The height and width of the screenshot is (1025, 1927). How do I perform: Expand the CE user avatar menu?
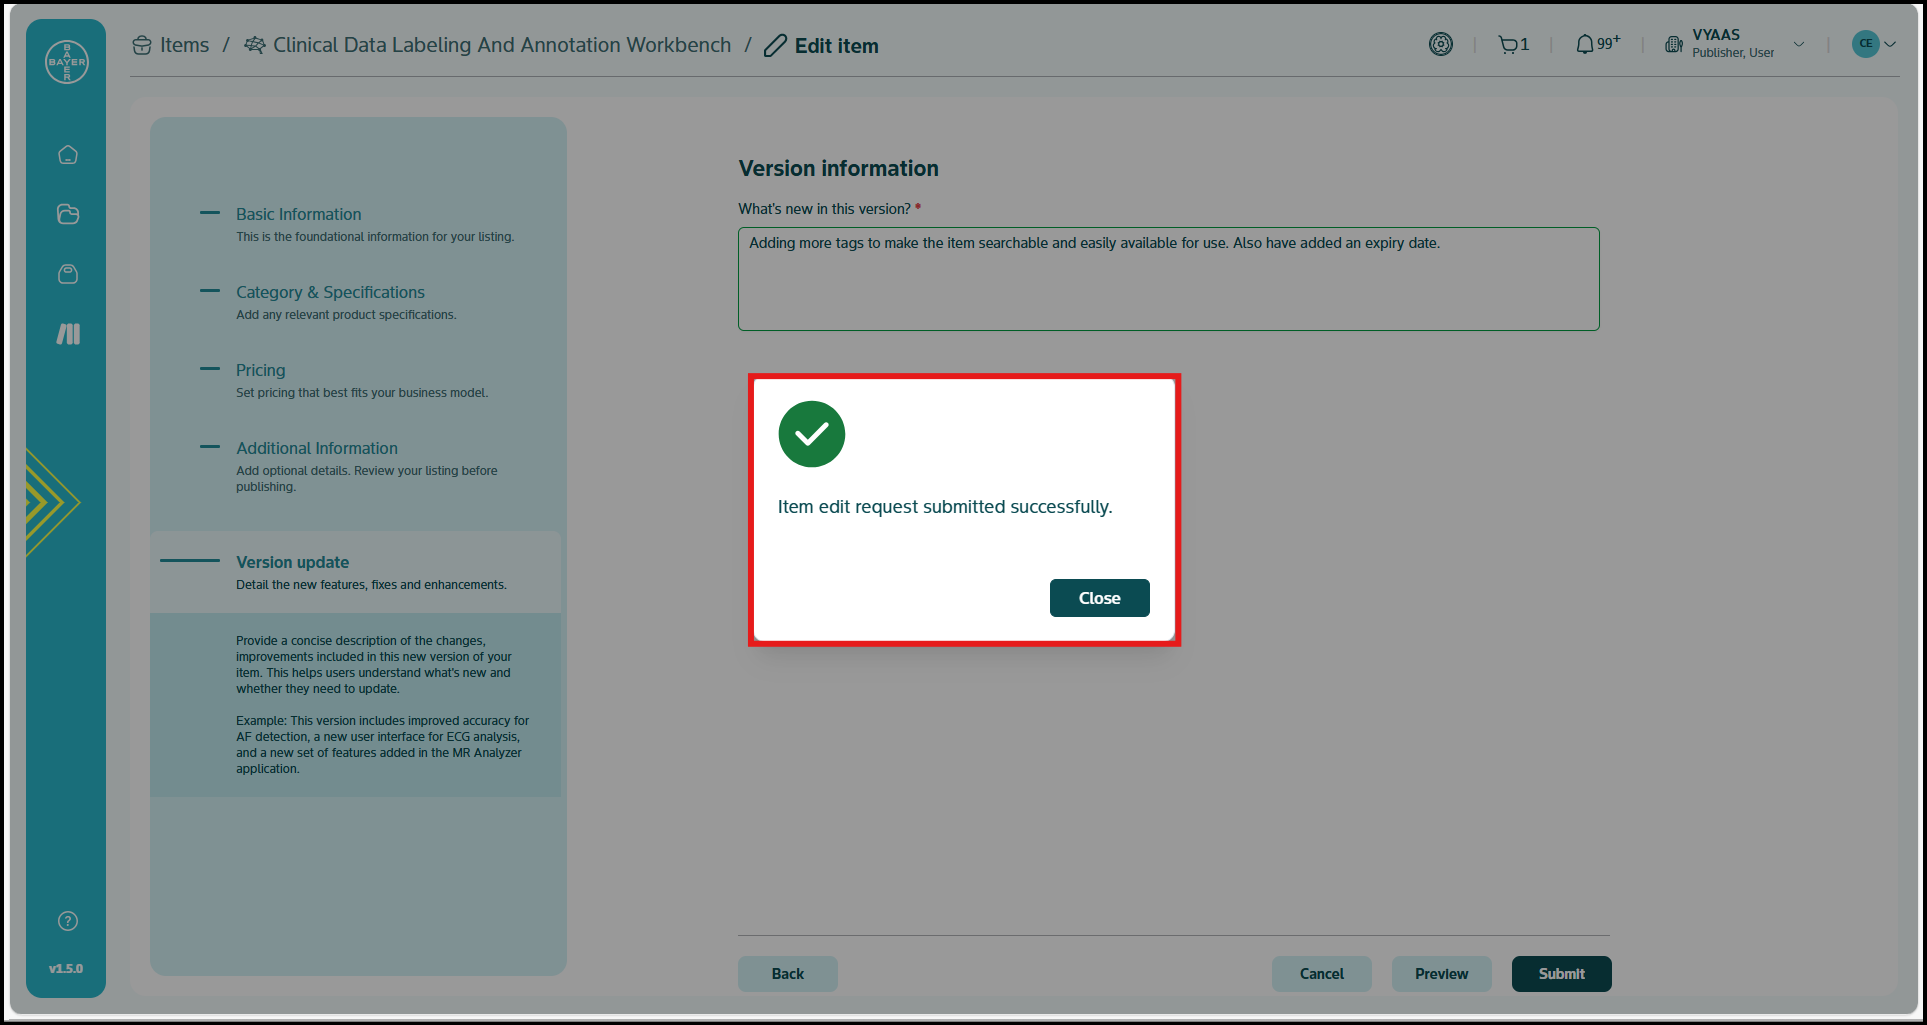point(1874,44)
